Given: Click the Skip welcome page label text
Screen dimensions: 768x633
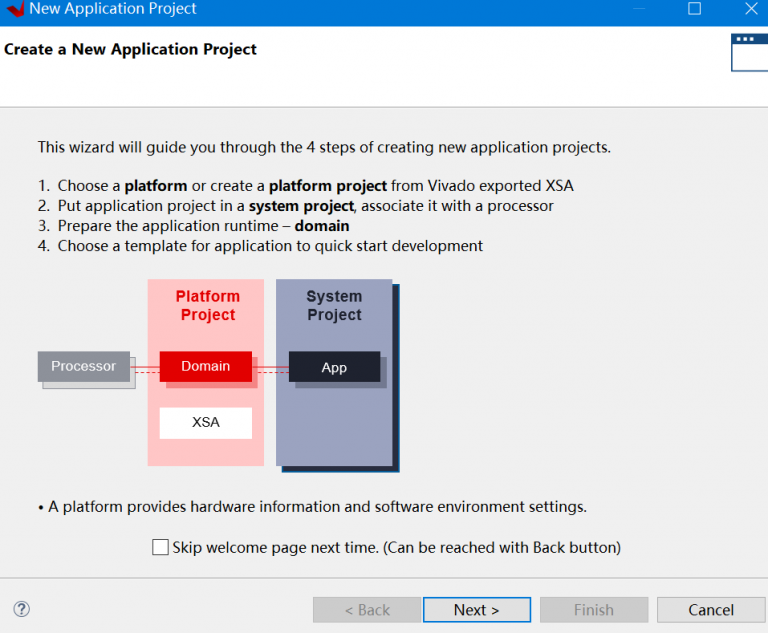Looking at the screenshot, I should click(396, 547).
